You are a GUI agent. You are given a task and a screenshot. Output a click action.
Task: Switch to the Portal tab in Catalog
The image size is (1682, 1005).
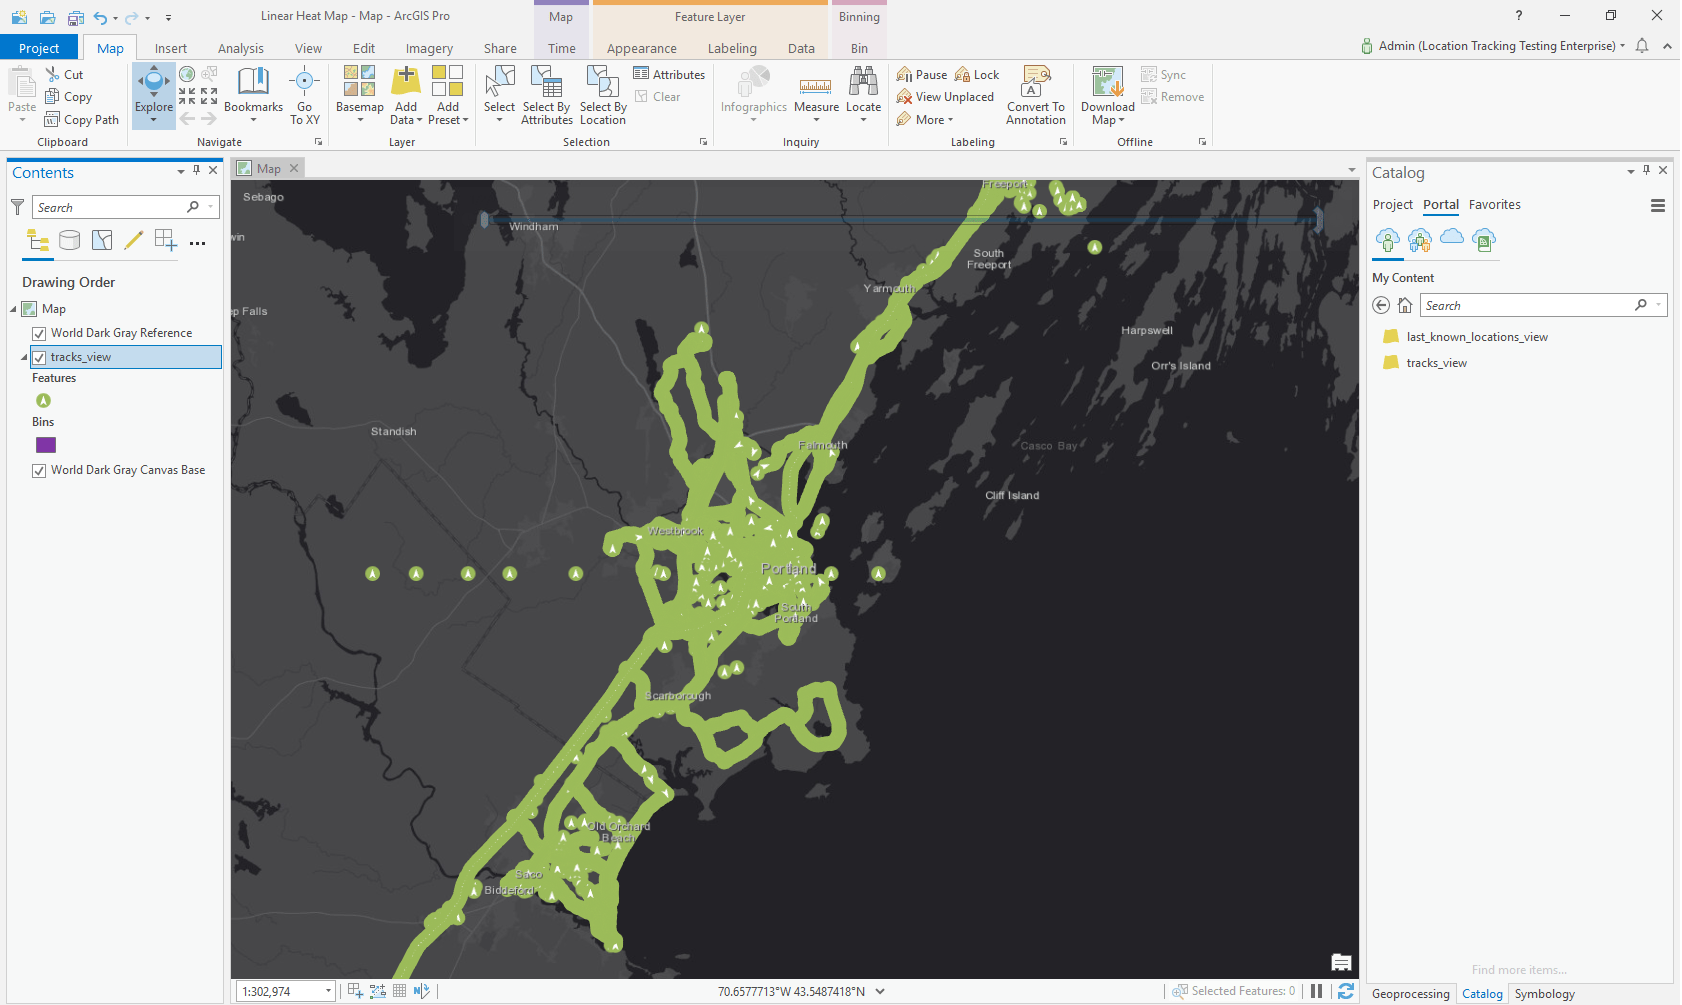pyautogui.click(x=1441, y=204)
